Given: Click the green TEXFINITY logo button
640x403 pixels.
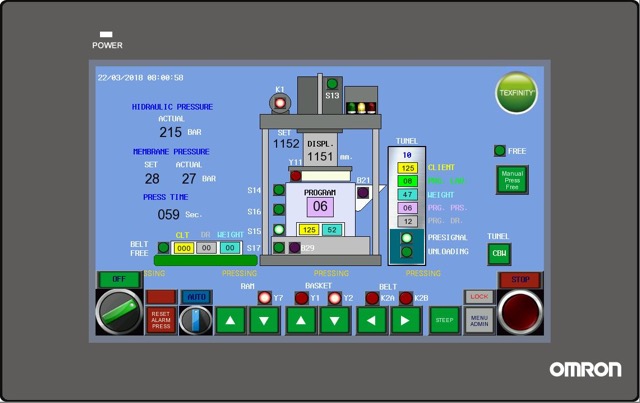Looking at the screenshot, I should (516, 93).
